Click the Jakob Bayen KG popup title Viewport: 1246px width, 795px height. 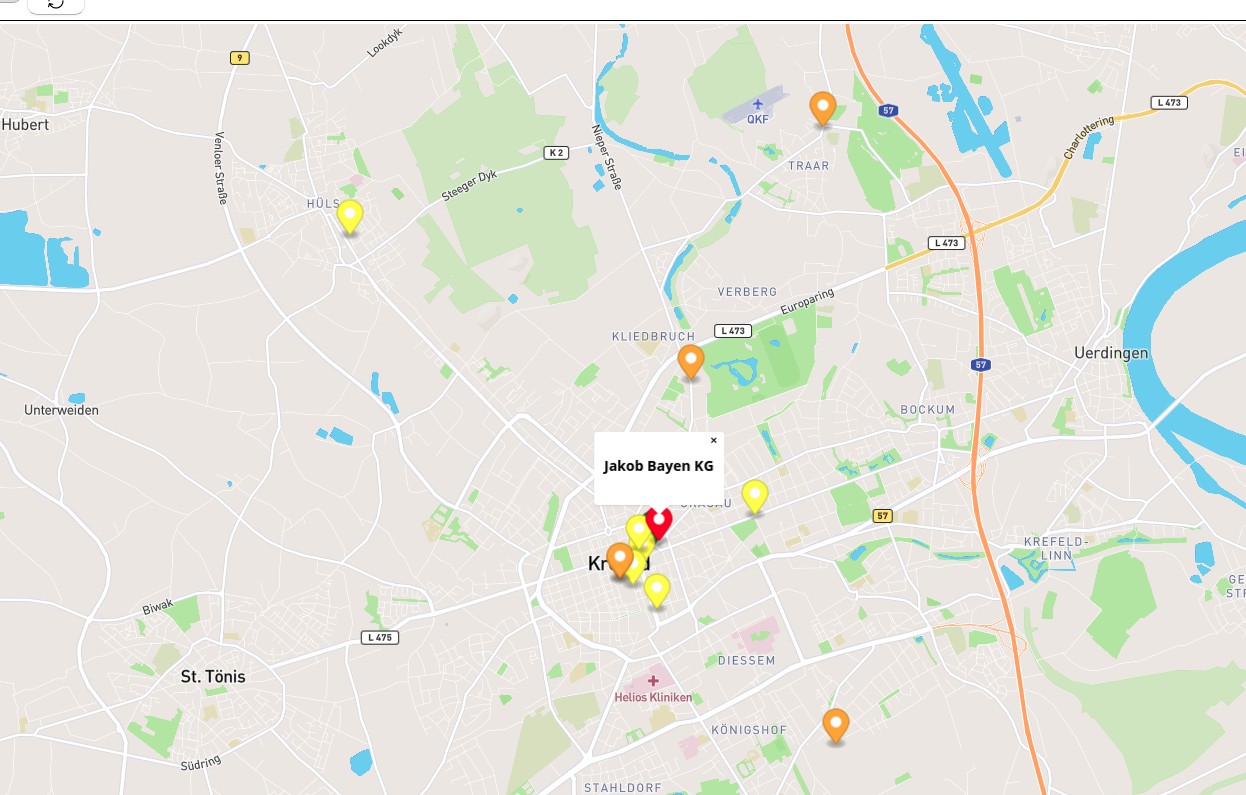click(x=659, y=466)
